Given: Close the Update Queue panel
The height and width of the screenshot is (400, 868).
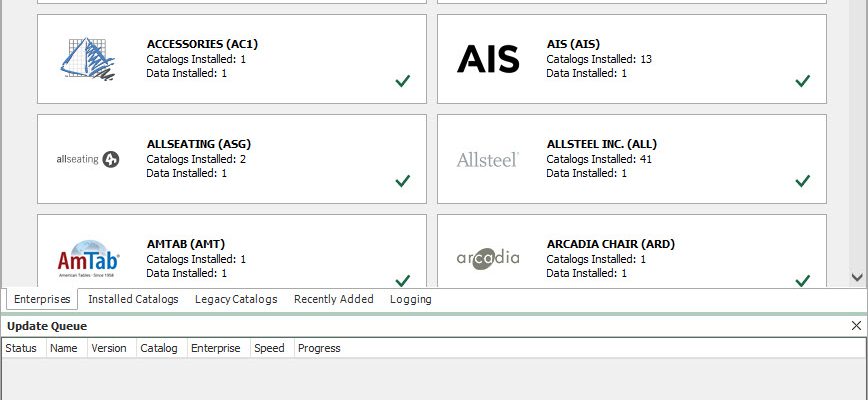Looking at the screenshot, I should tap(856, 326).
